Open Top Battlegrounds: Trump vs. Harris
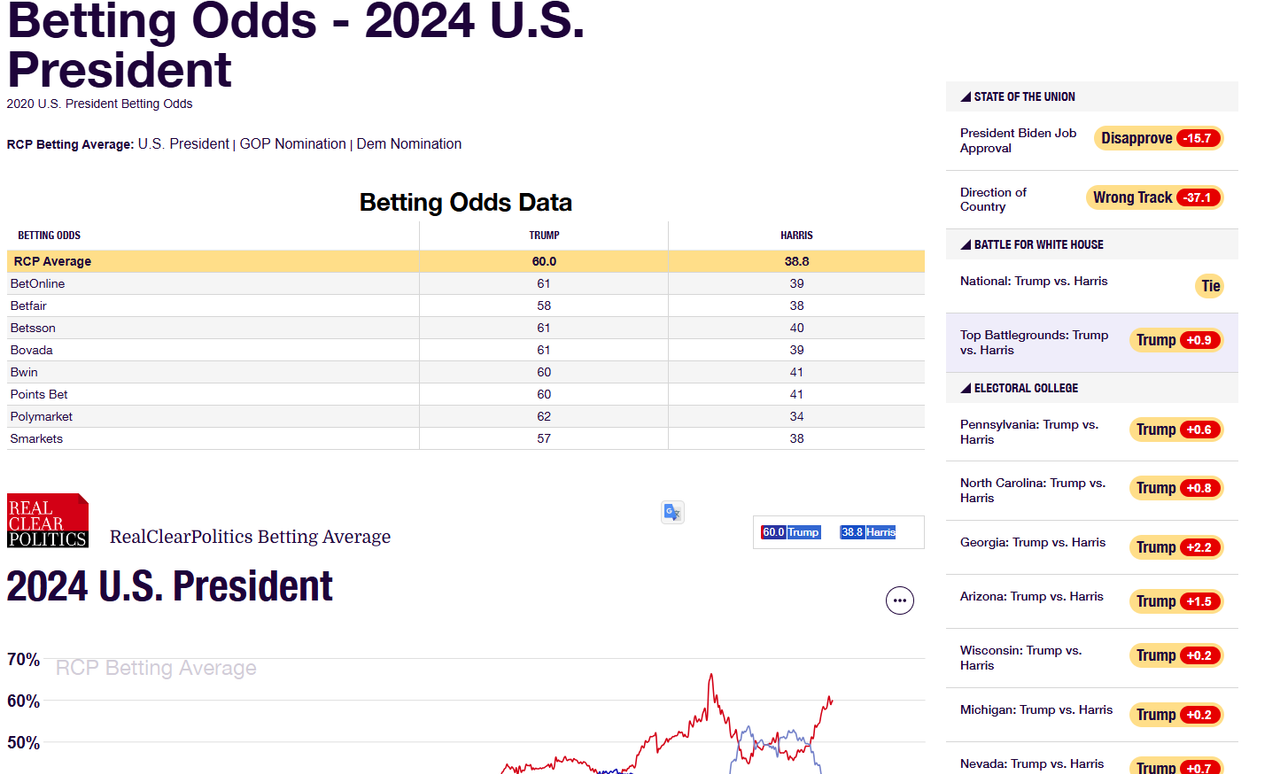The image size is (1280, 774). (1034, 342)
